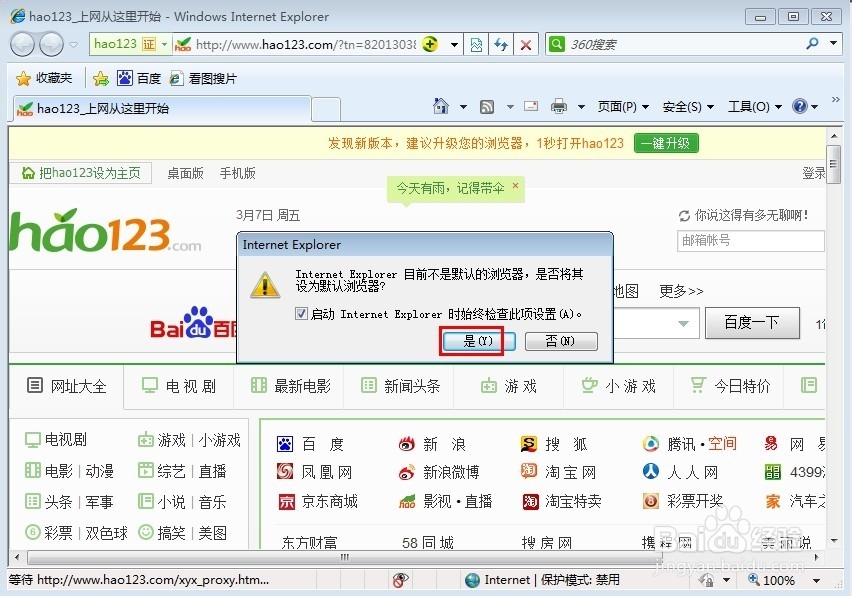This screenshot has height=596, width=852.
Task: Open the RSS feed icon
Action: (485, 105)
